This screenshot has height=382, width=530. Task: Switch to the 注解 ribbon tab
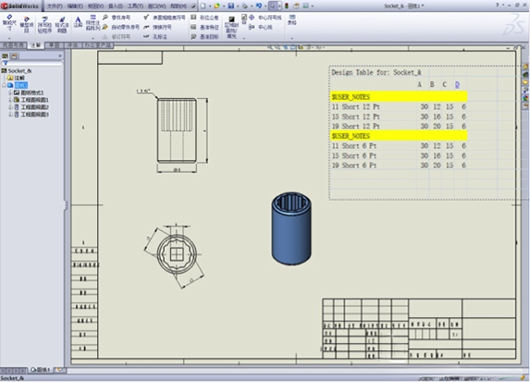pyautogui.click(x=36, y=45)
